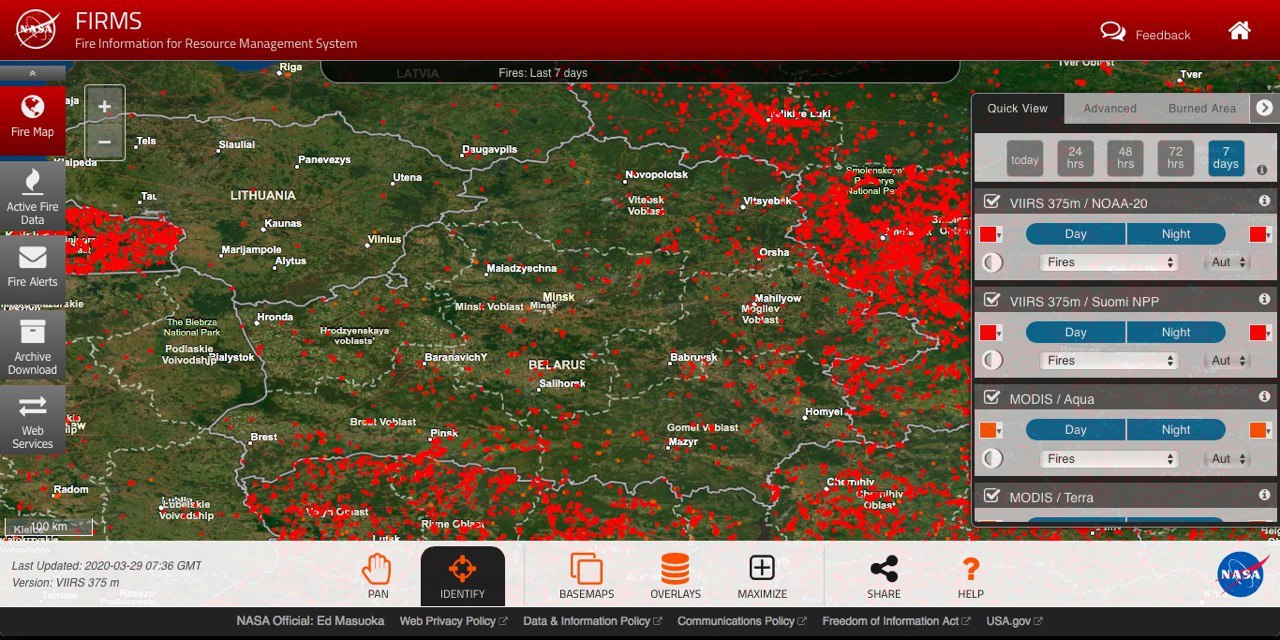This screenshot has height=640, width=1280.
Task: Open the Web Services section
Action: [x=33, y=420]
